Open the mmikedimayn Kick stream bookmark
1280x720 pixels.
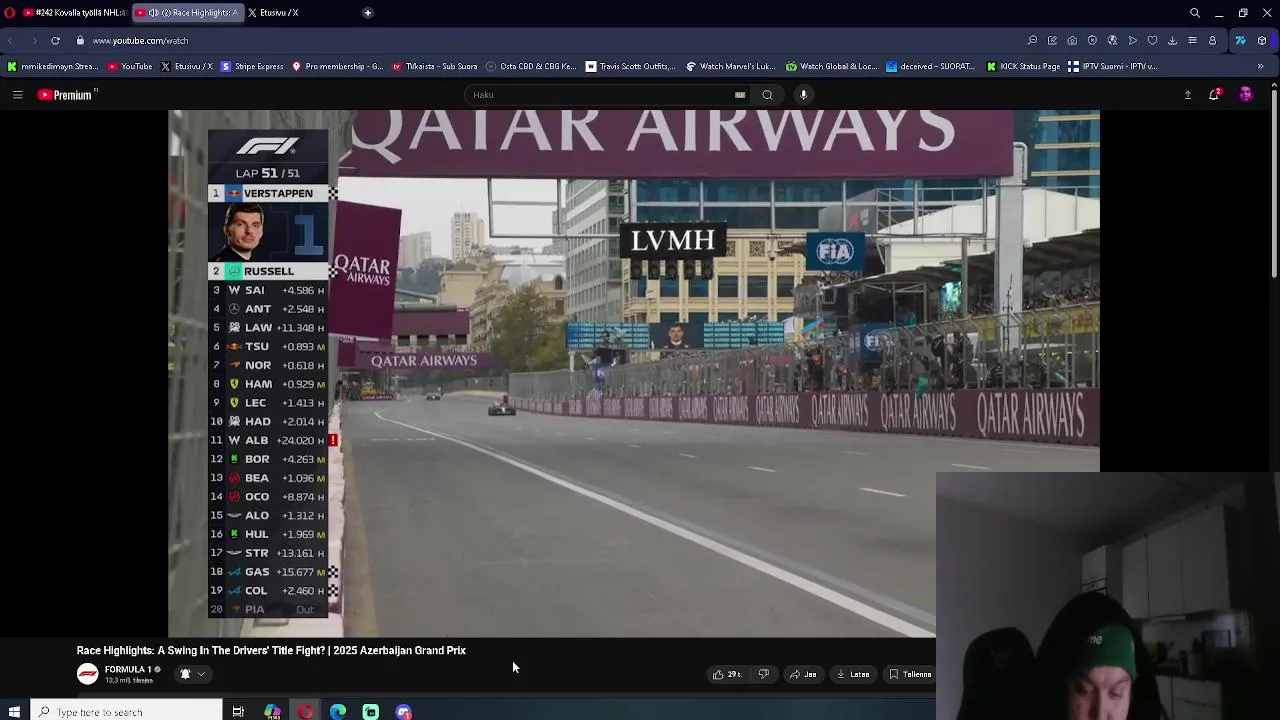[x=52, y=67]
